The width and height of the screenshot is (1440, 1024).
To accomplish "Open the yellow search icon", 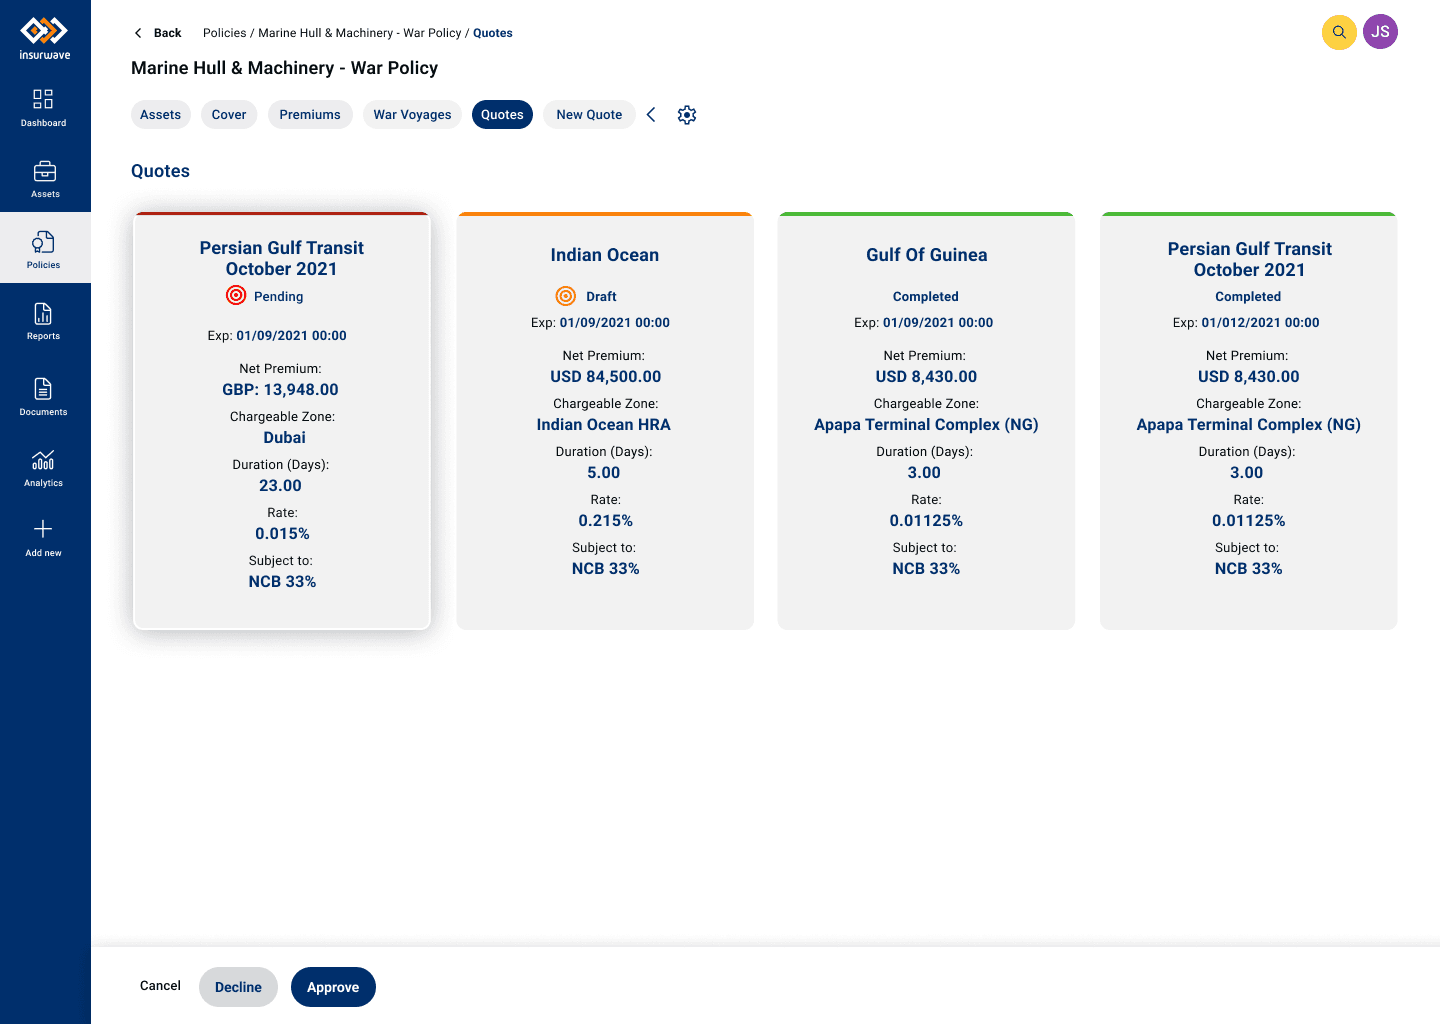I will tap(1339, 32).
